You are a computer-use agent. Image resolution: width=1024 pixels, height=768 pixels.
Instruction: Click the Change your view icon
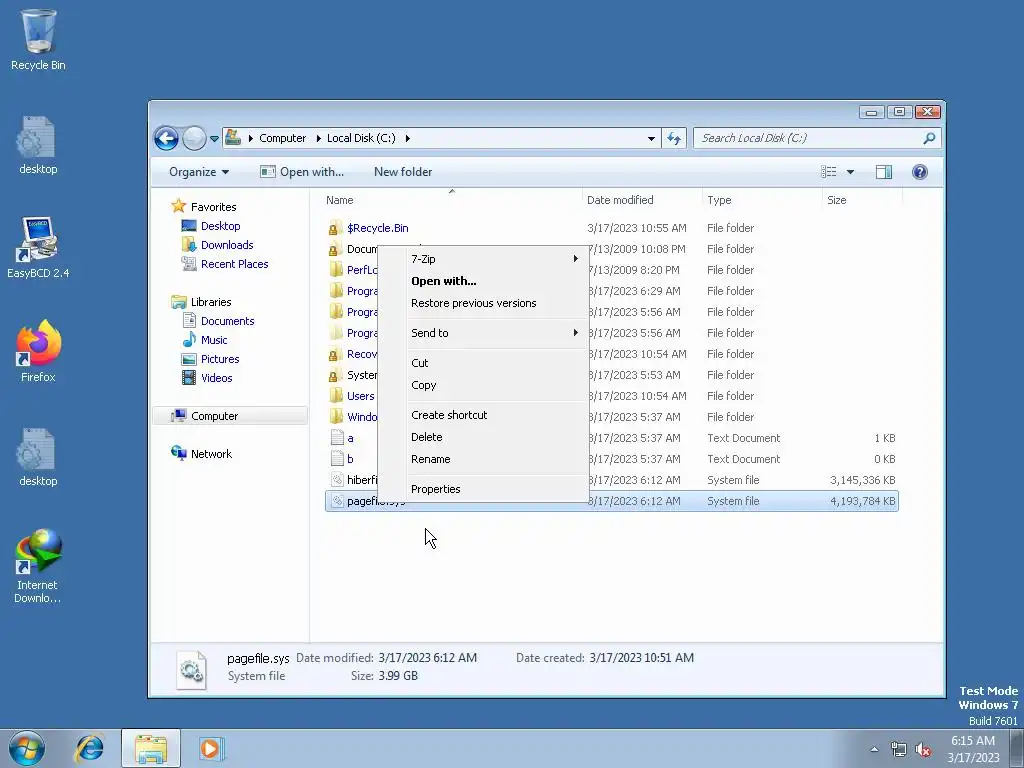pos(829,172)
